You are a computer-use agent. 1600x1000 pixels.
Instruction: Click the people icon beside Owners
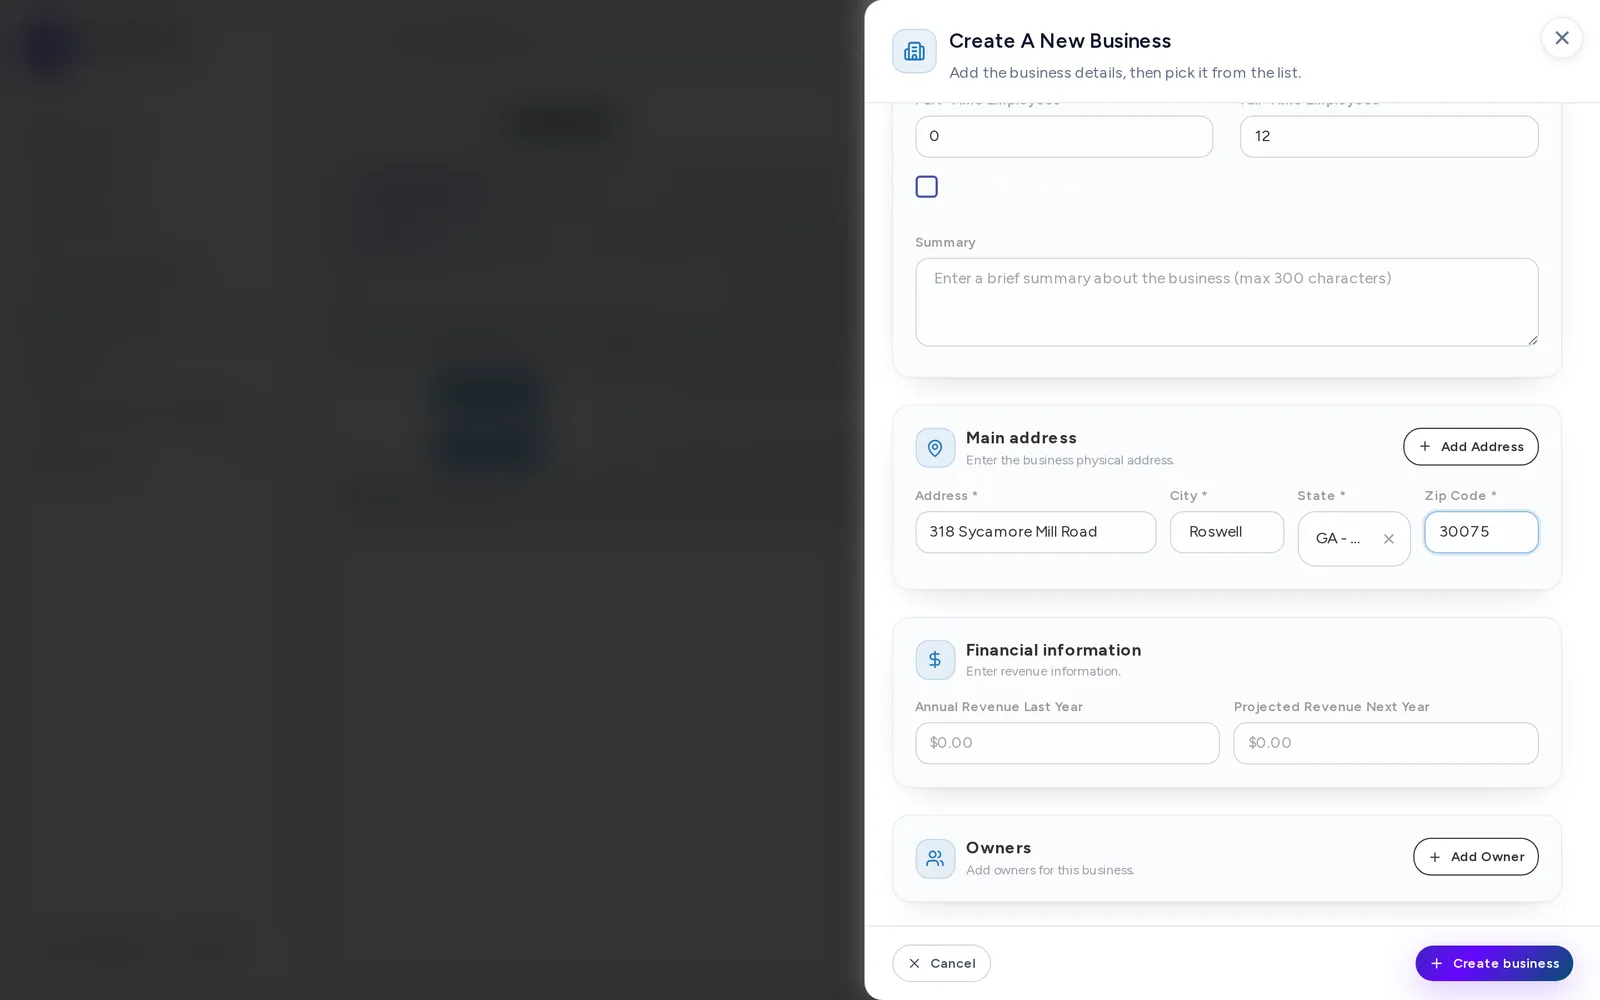click(935, 858)
